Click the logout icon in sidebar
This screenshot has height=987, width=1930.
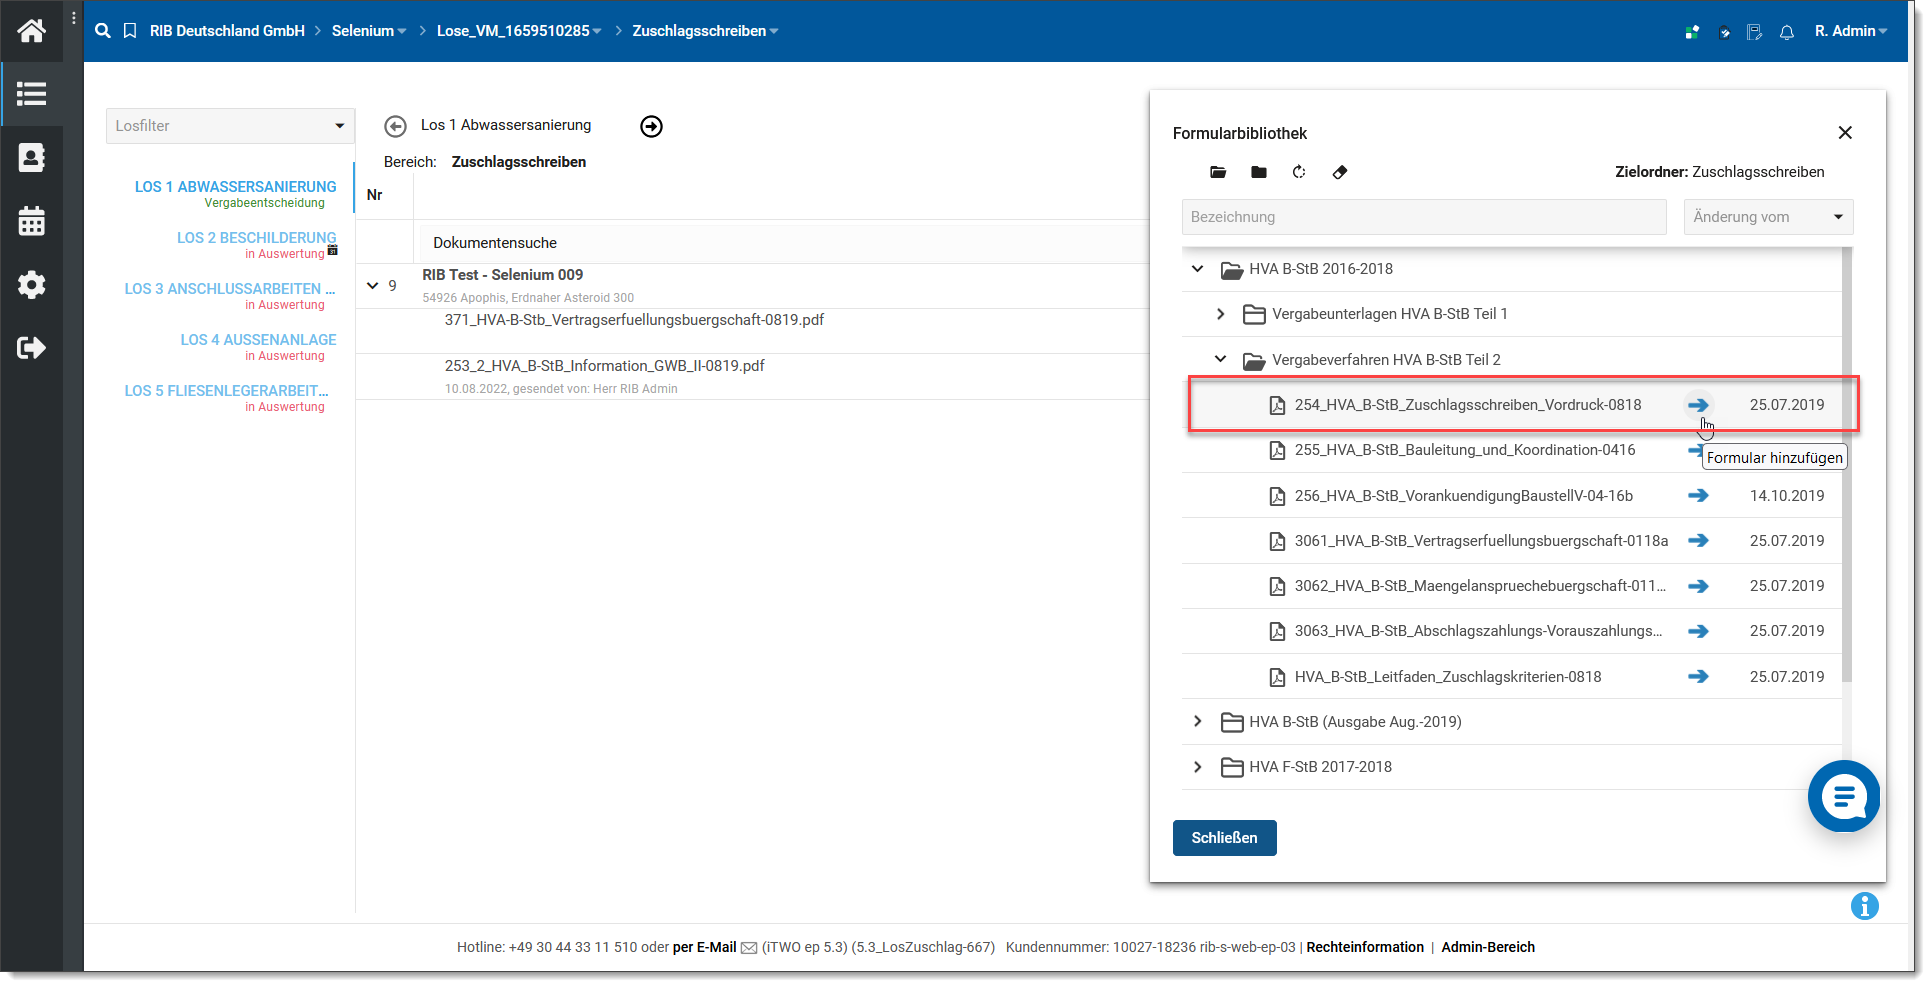point(31,348)
